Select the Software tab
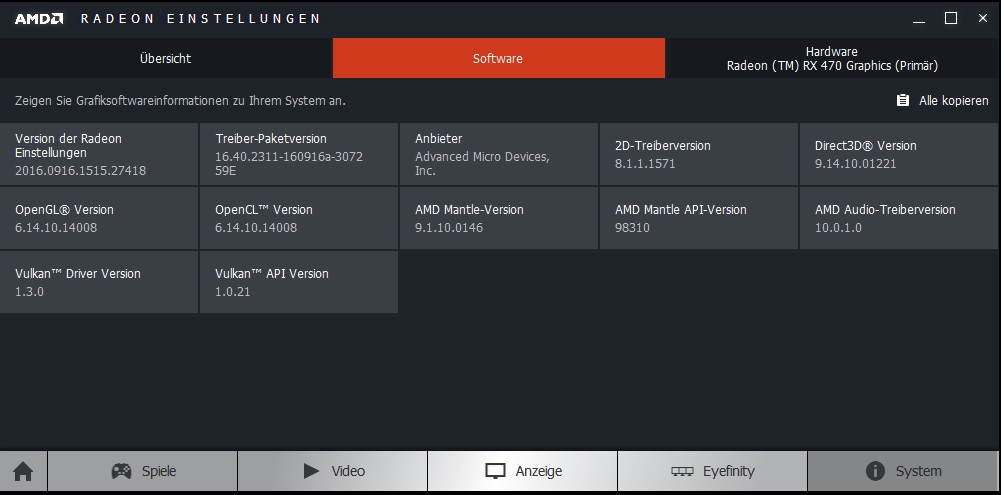1004x495 pixels. point(498,58)
